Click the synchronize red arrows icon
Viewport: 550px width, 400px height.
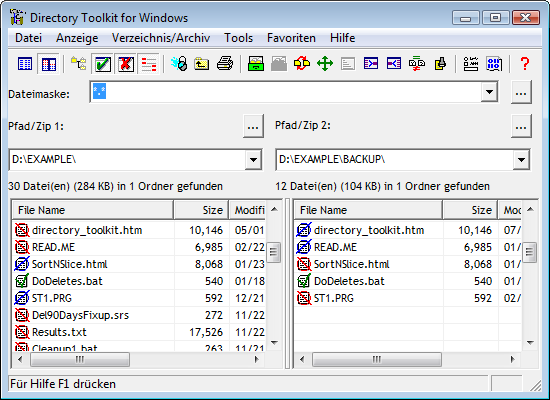(302, 64)
